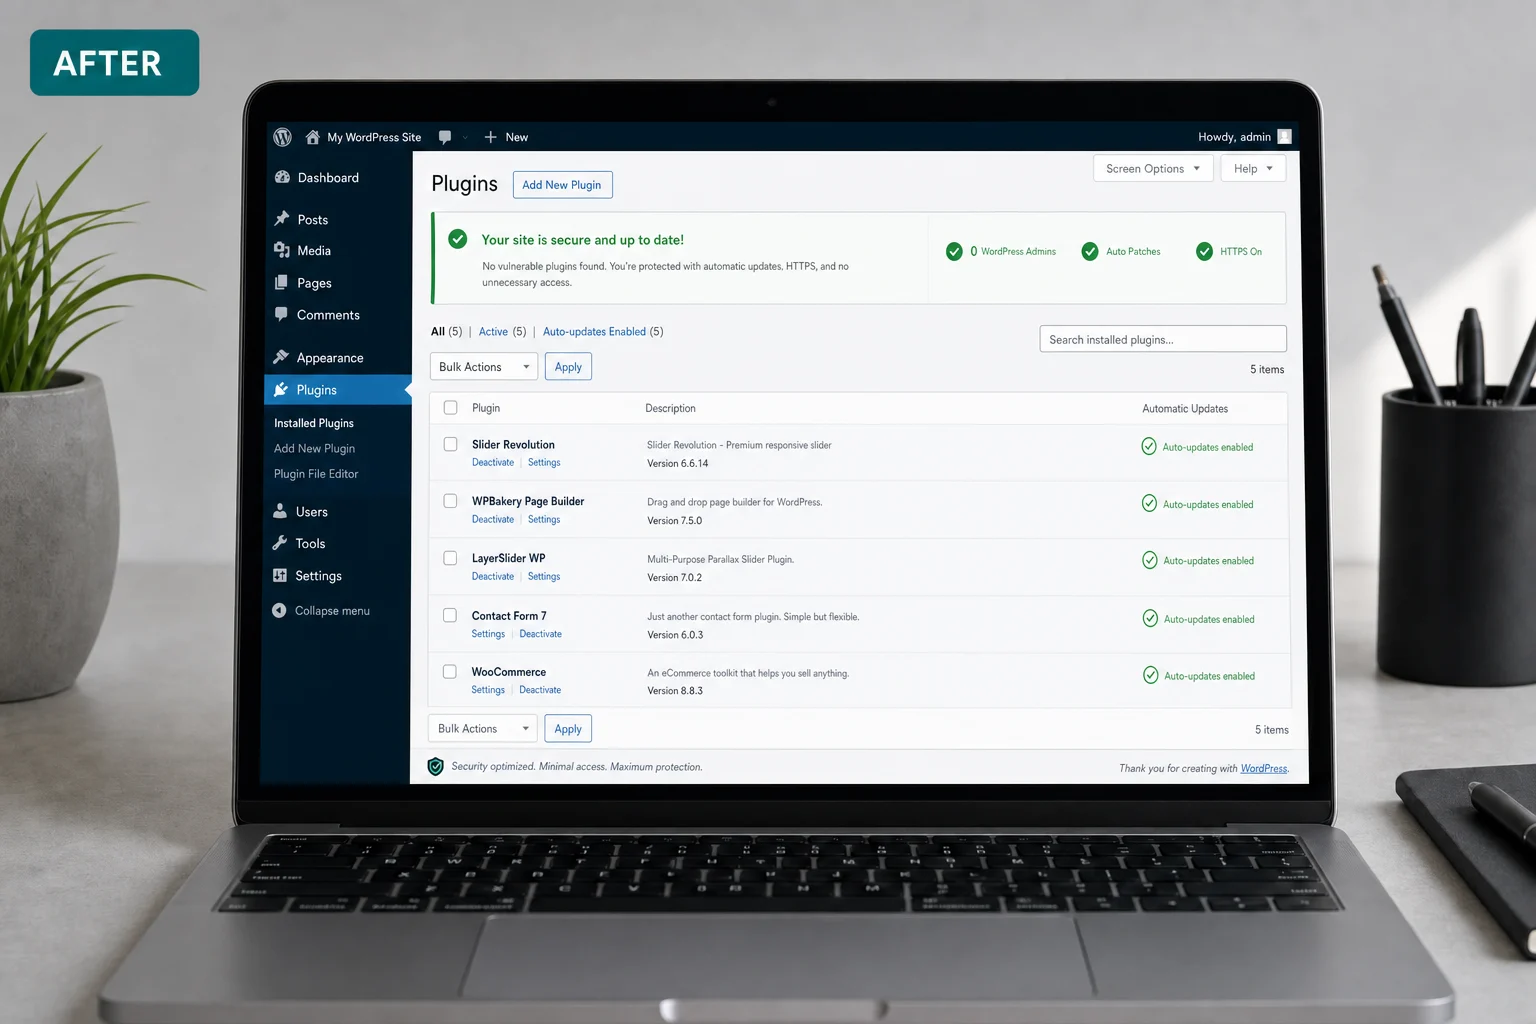This screenshot has height=1024, width=1536.
Task: Select the LayerSlider WP checkbox
Action: coord(450,558)
